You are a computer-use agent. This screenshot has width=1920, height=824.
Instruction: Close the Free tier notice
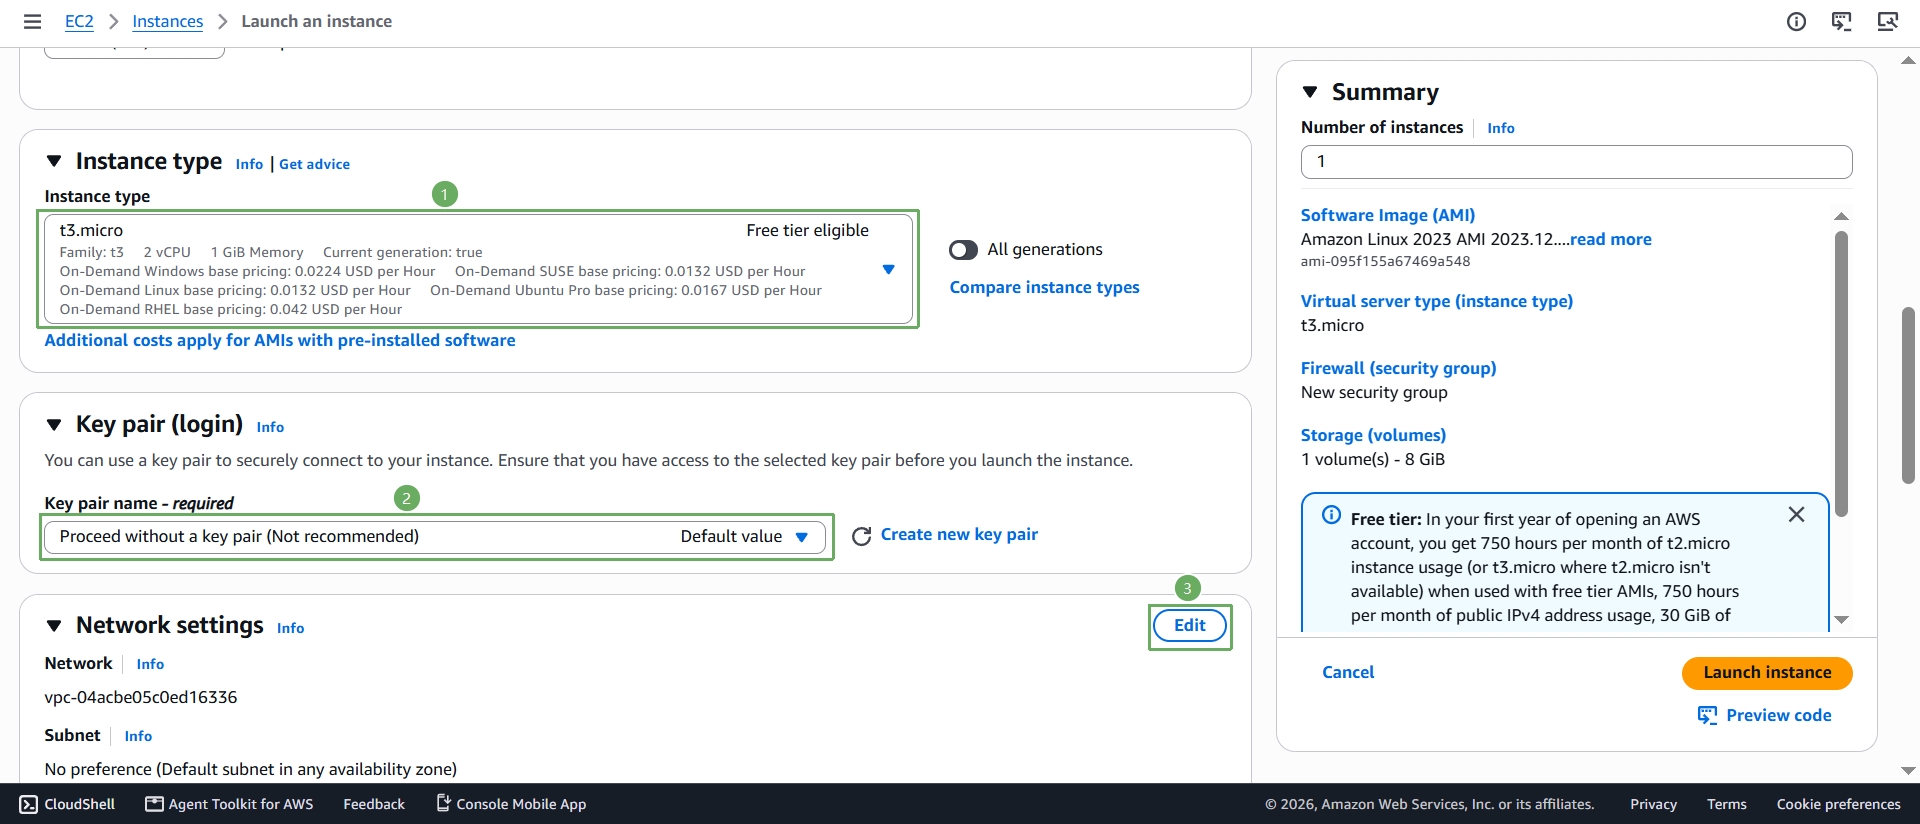[x=1796, y=514]
